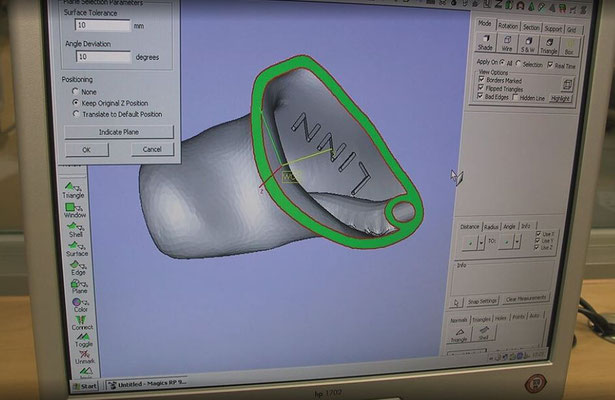This screenshot has height=400, width=615.
Task: Click the Surface Tolerance input field
Action: 103,25
